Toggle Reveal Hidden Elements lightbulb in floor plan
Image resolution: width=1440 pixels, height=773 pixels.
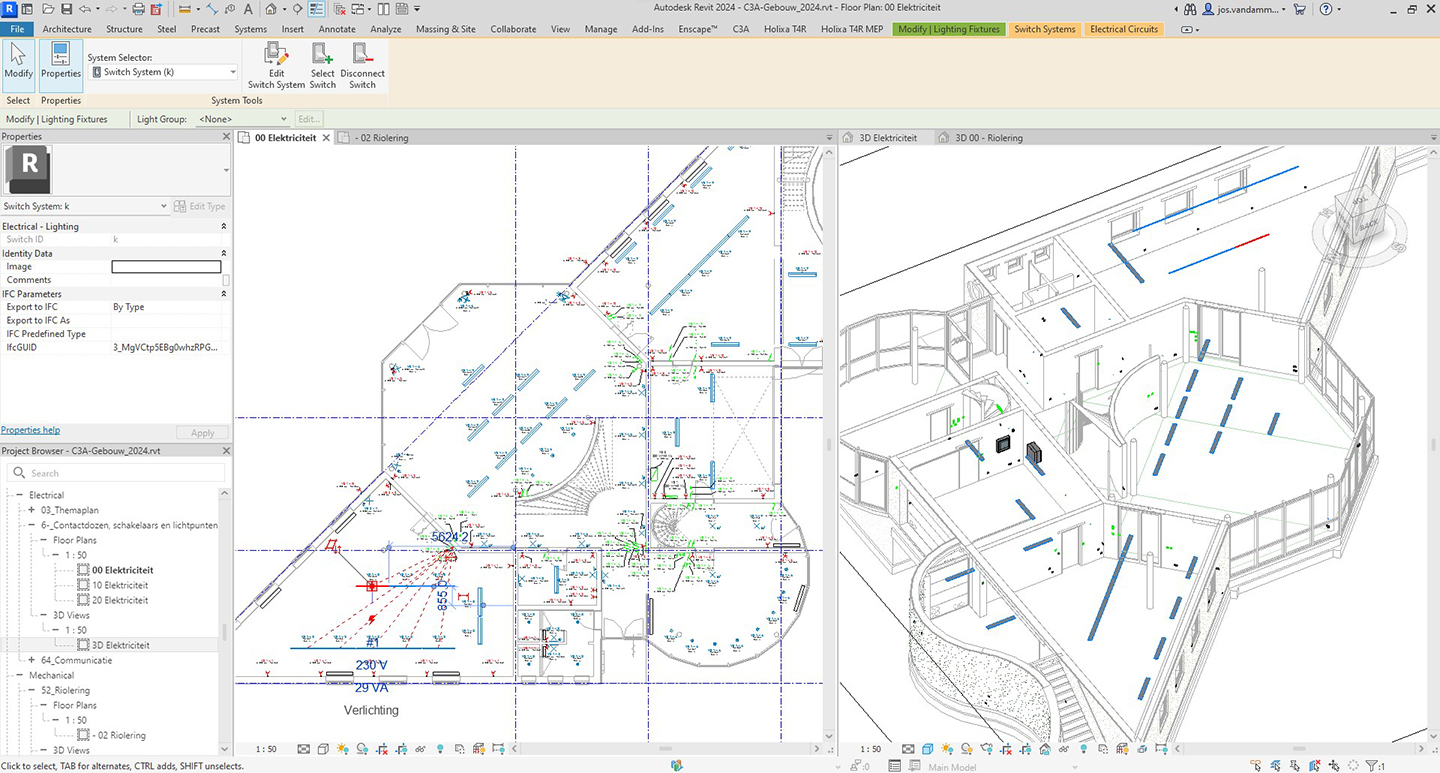[440, 749]
